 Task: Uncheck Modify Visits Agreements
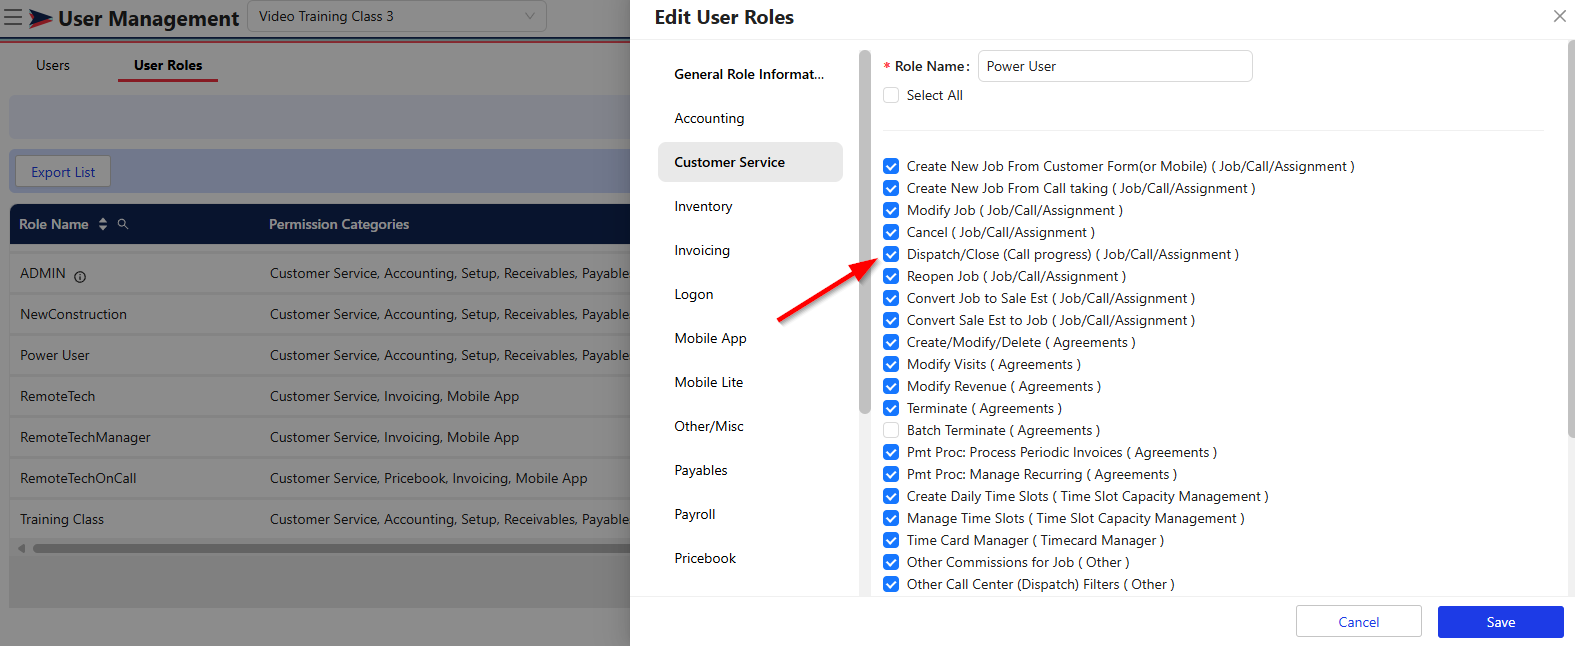[891, 364]
